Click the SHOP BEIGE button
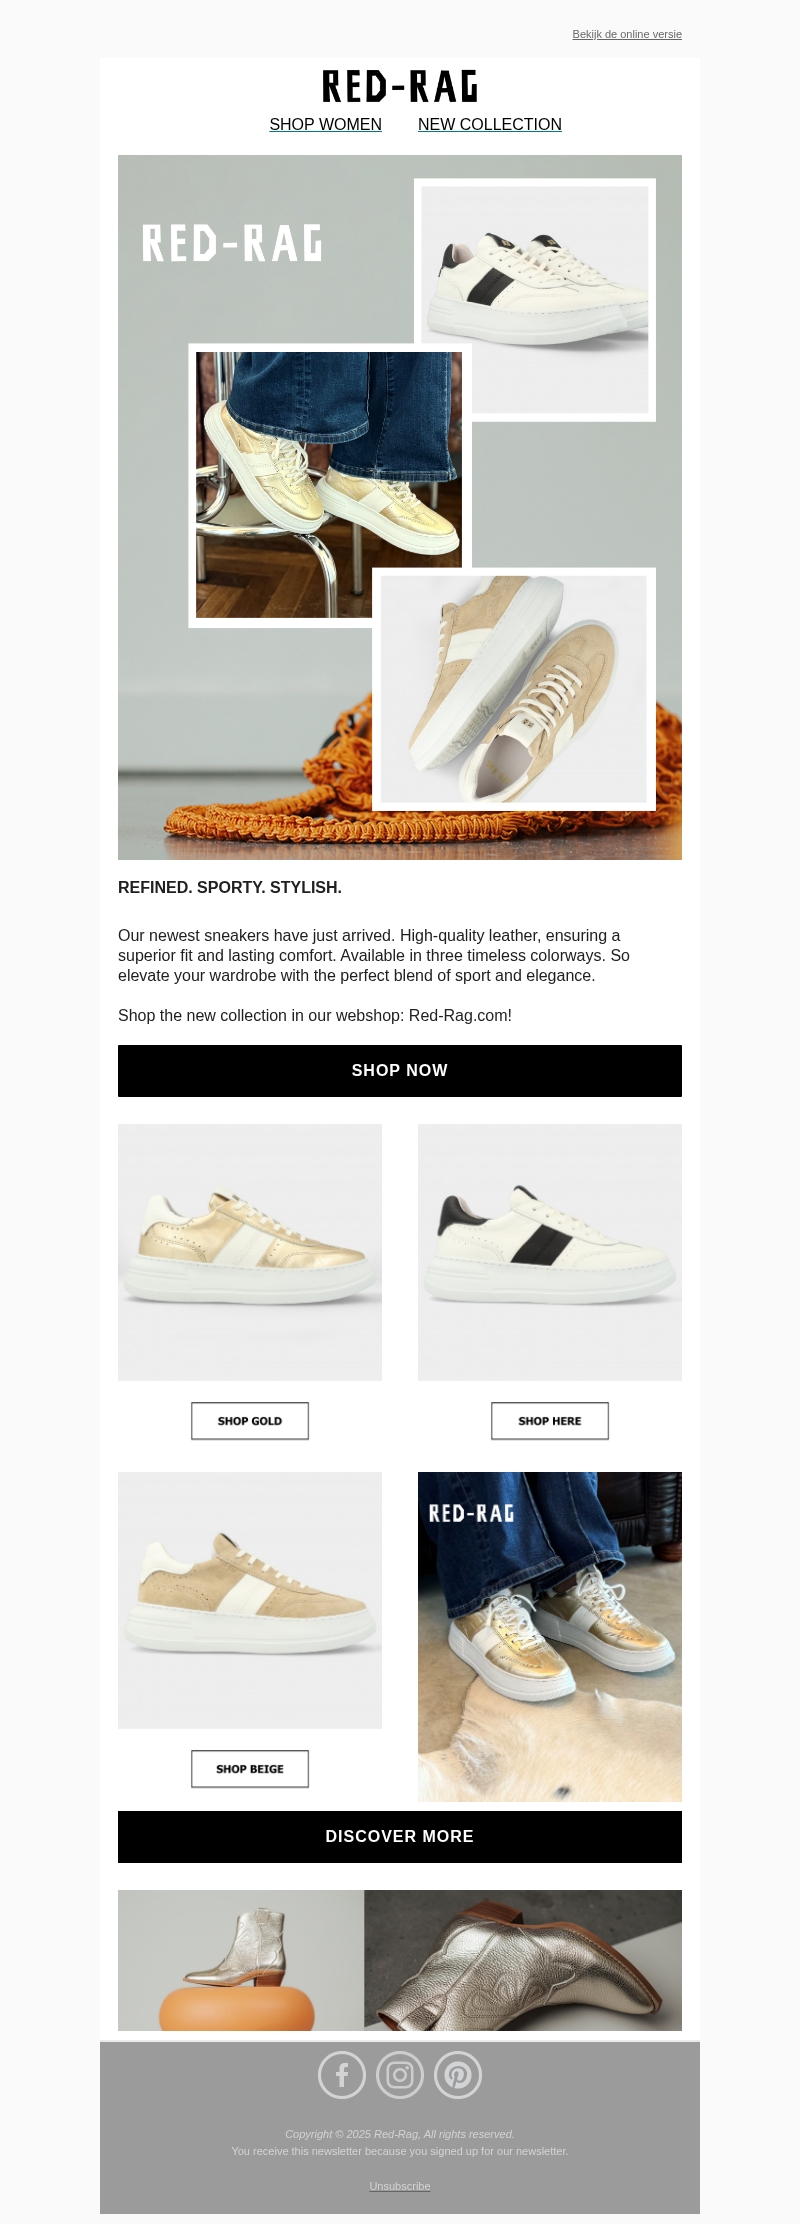 click(x=250, y=1769)
